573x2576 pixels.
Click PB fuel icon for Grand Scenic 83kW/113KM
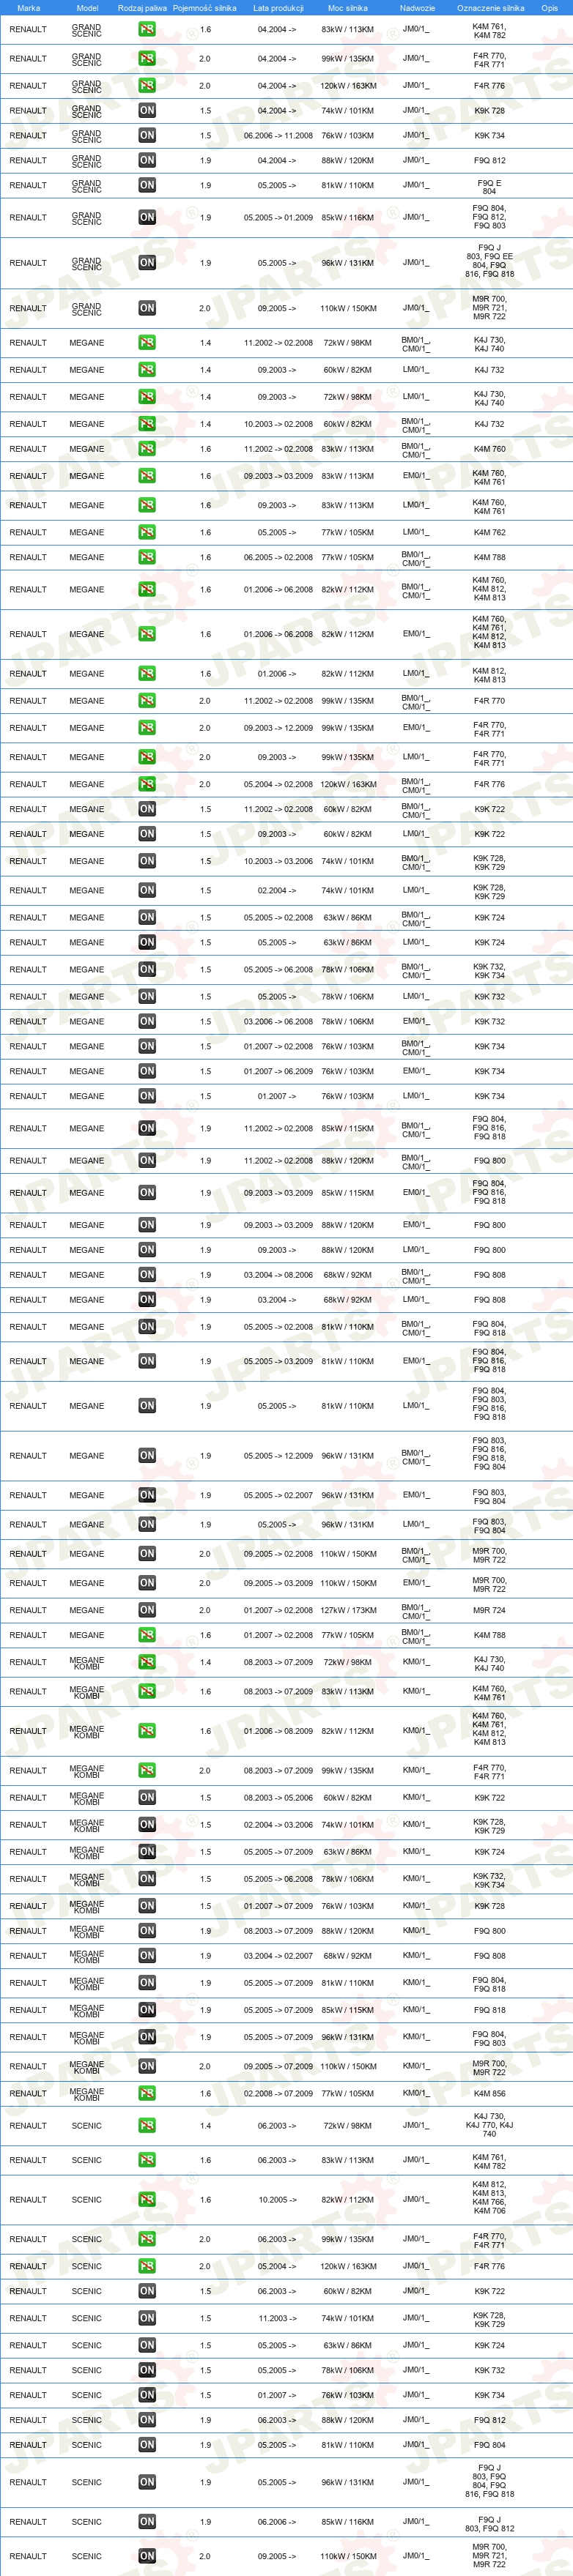[147, 30]
